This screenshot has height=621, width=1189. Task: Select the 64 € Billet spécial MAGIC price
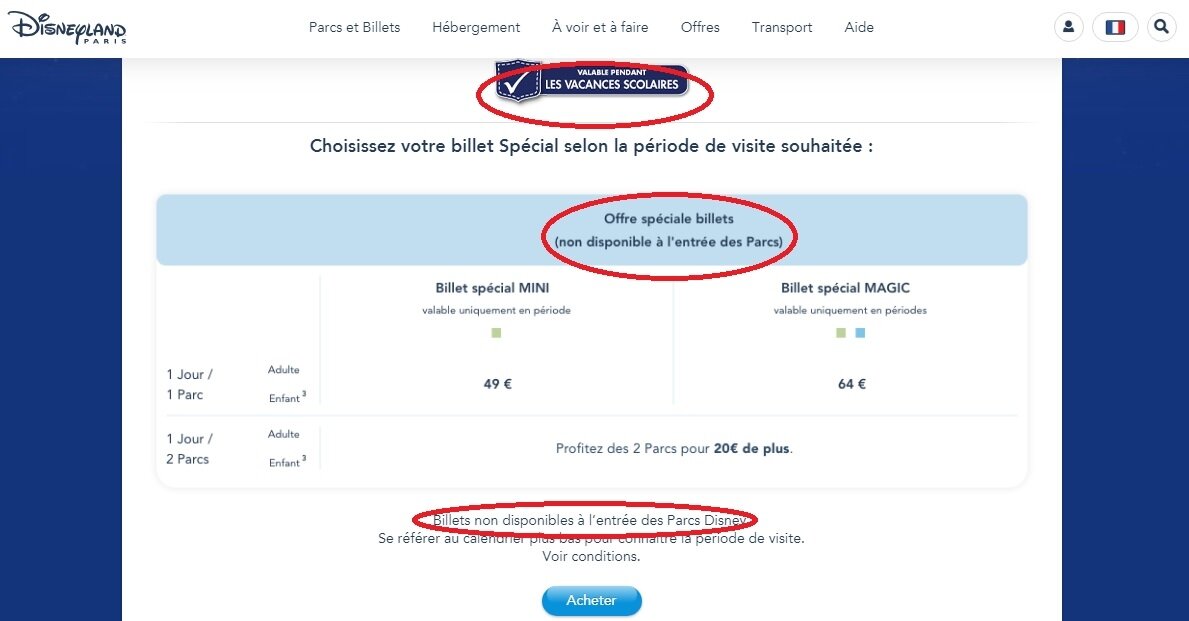tap(852, 384)
